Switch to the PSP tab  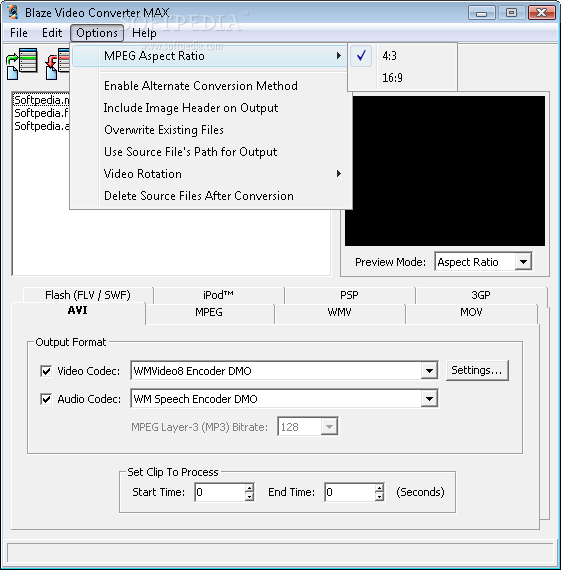pos(349,295)
